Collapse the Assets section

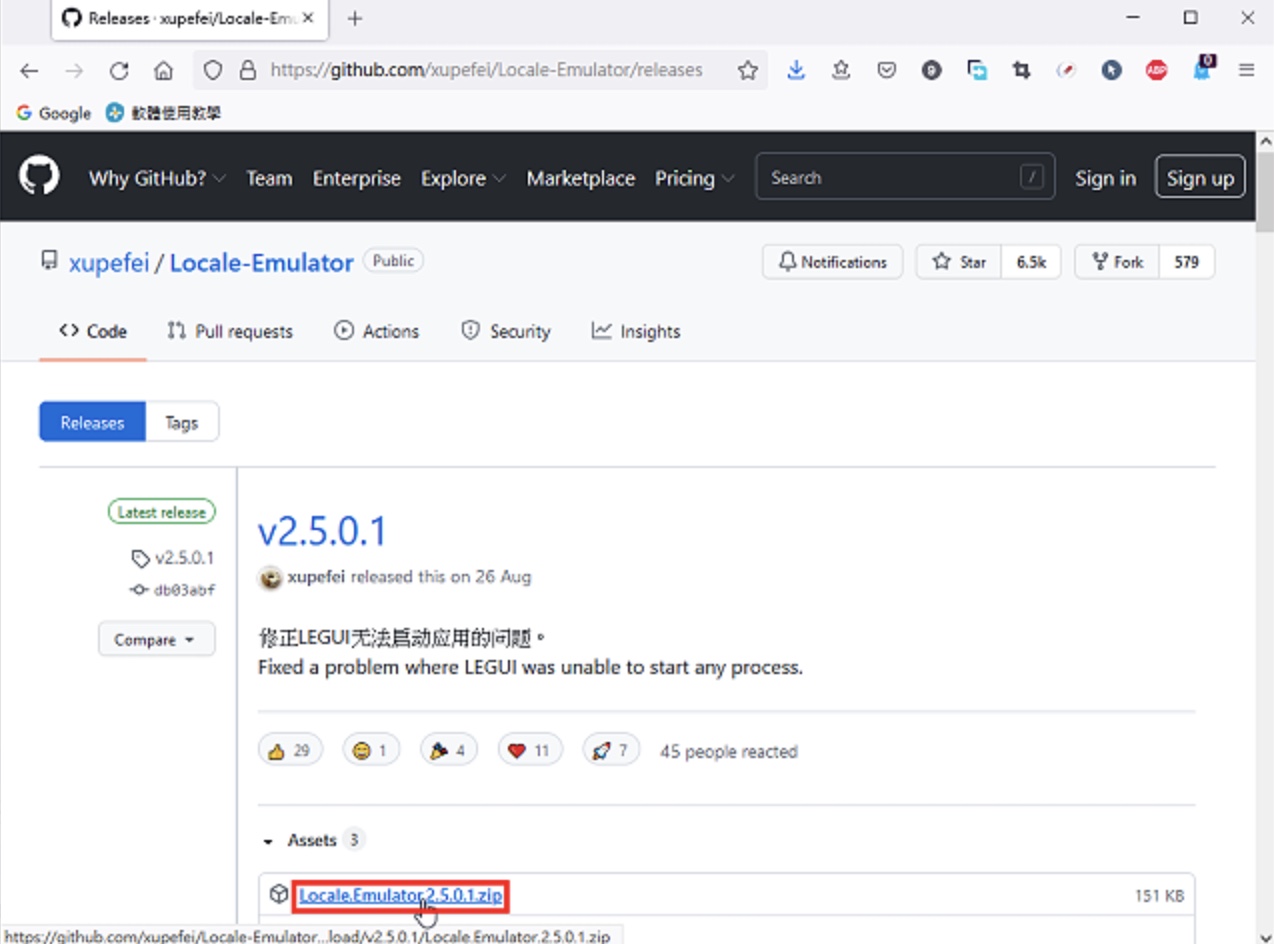(x=312, y=840)
